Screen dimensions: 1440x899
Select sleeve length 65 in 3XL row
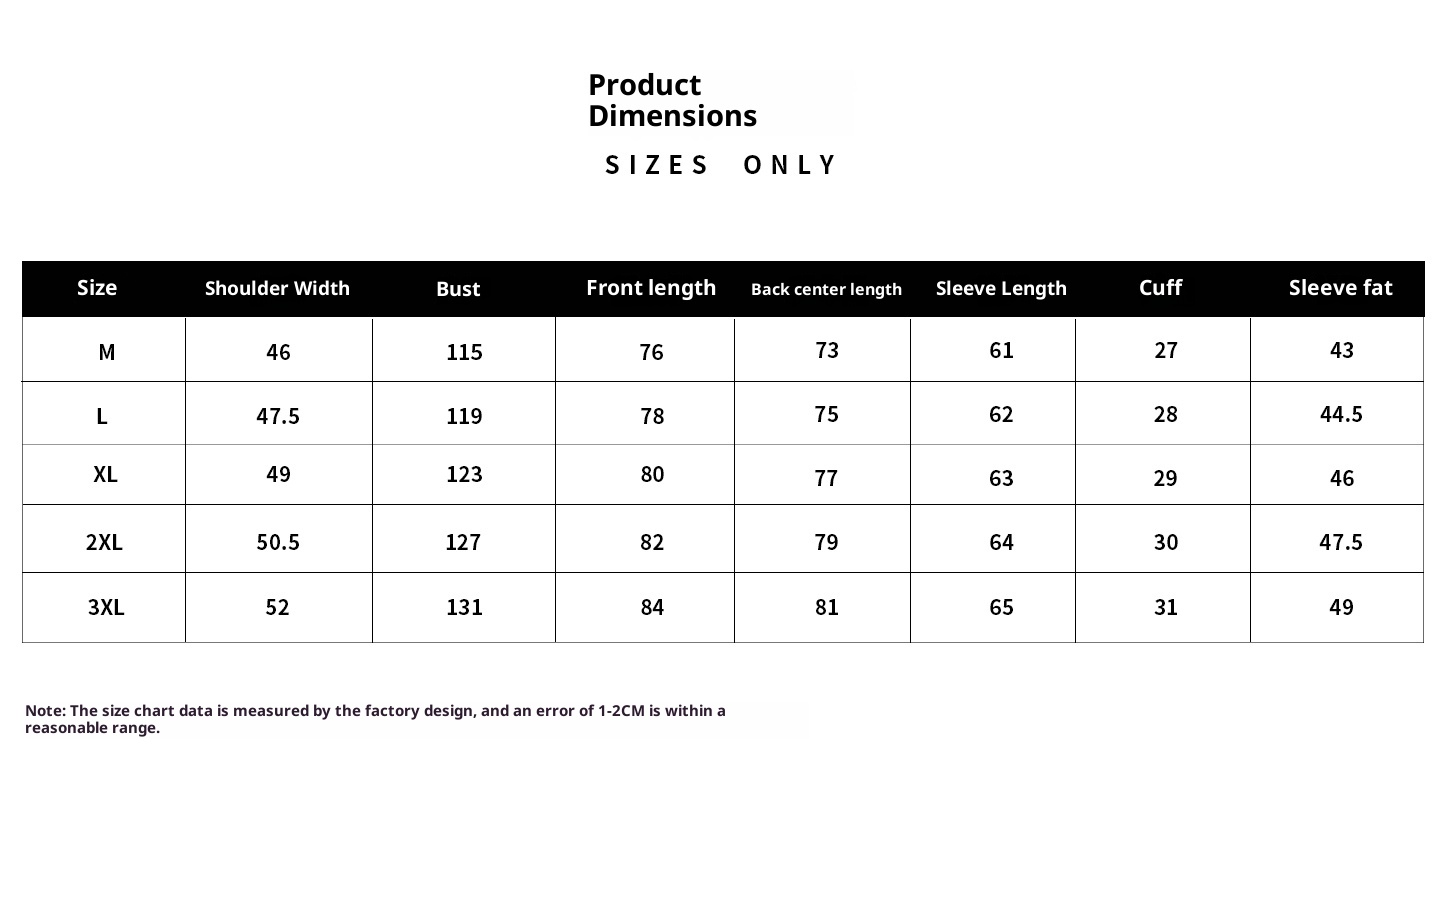tap(1001, 607)
